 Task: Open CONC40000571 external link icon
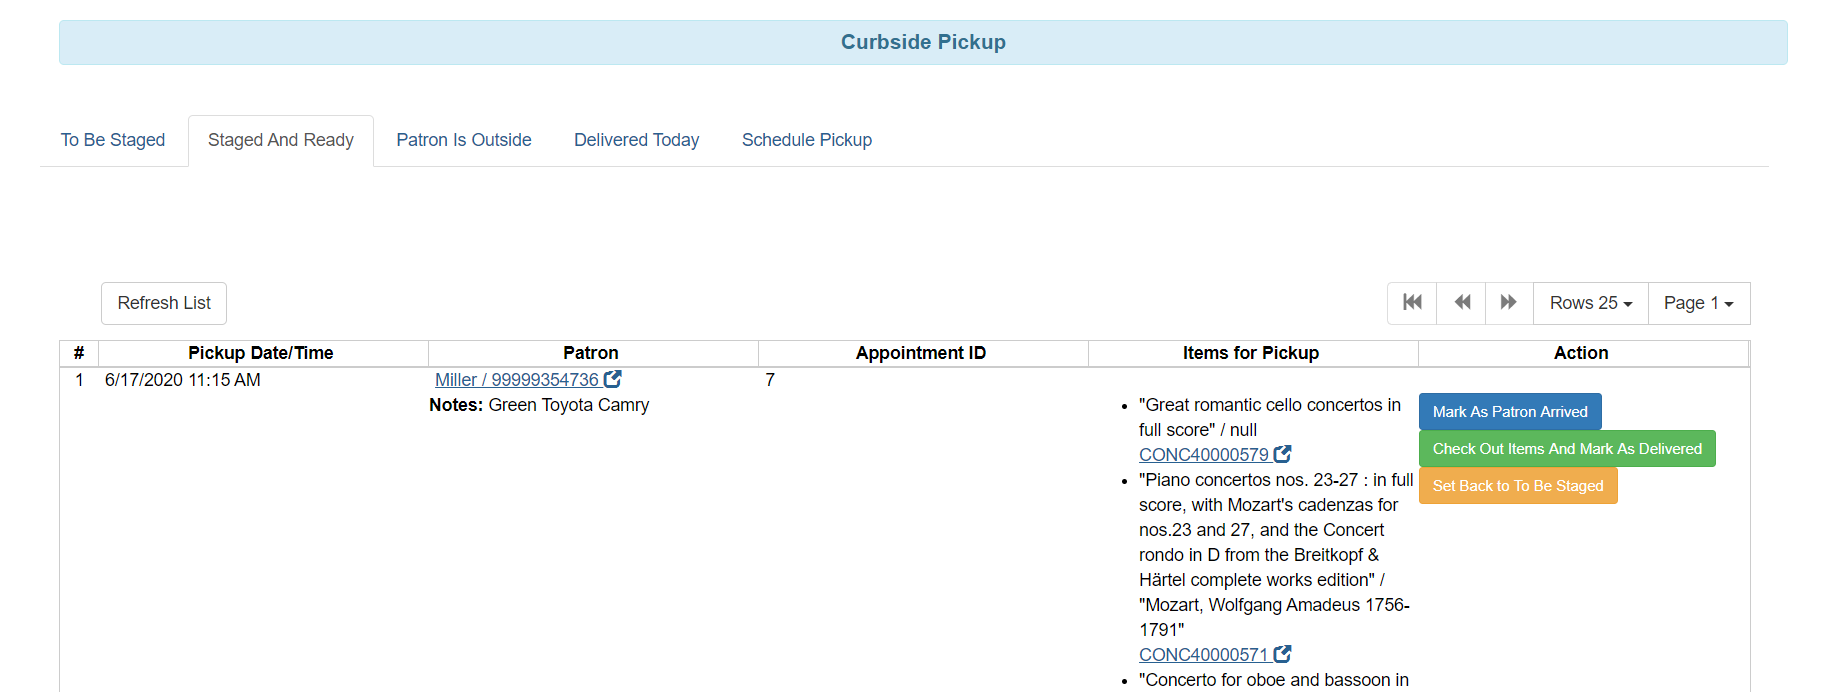coord(1283,654)
